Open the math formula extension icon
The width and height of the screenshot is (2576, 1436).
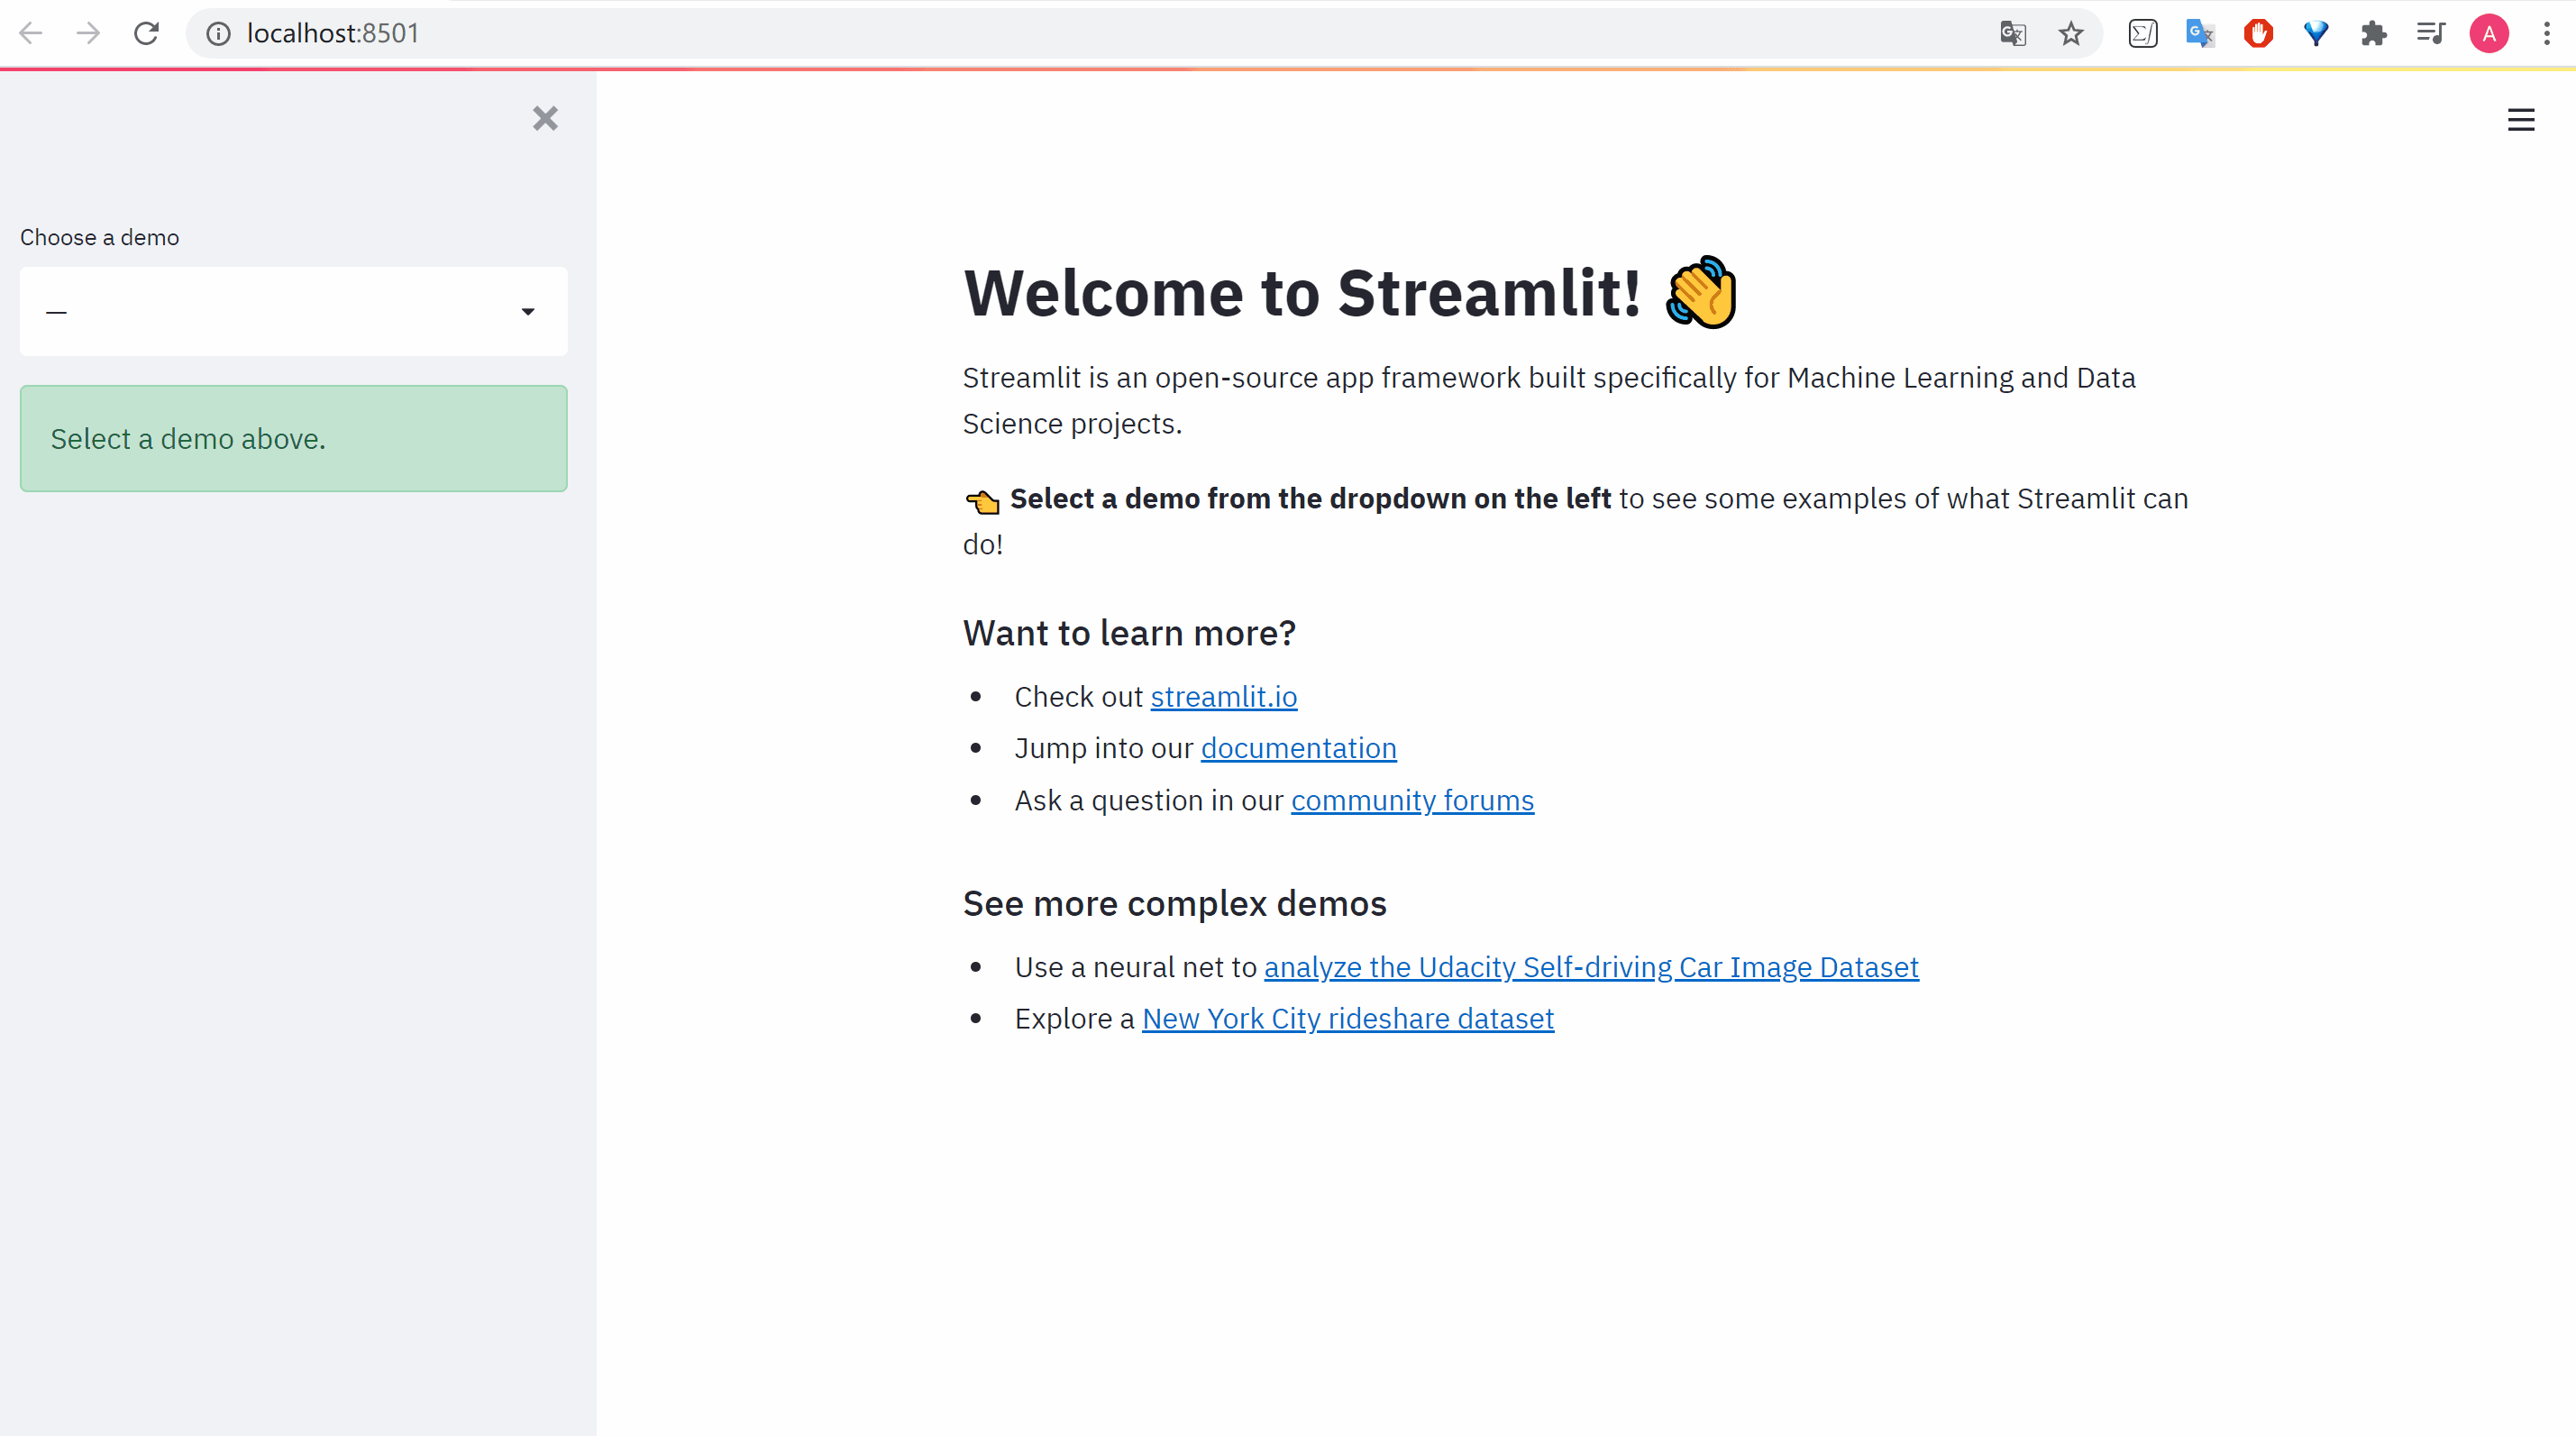click(x=2143, y=34)
